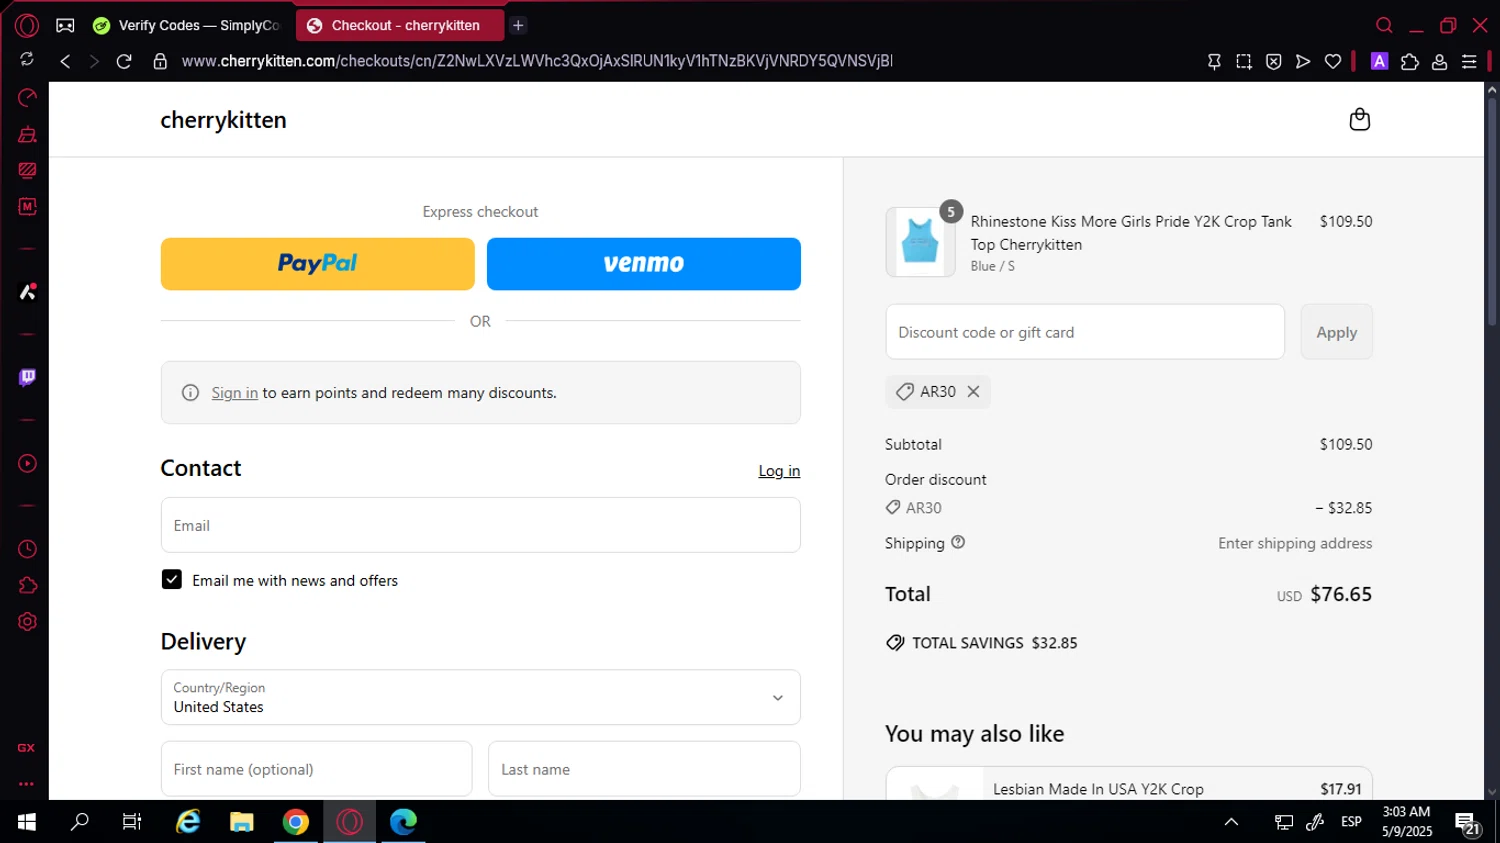The image size is (1500, 843).
Task: Switch to the Verify Codes — SimplyCo tab
Action: click(x=187, y=25)
